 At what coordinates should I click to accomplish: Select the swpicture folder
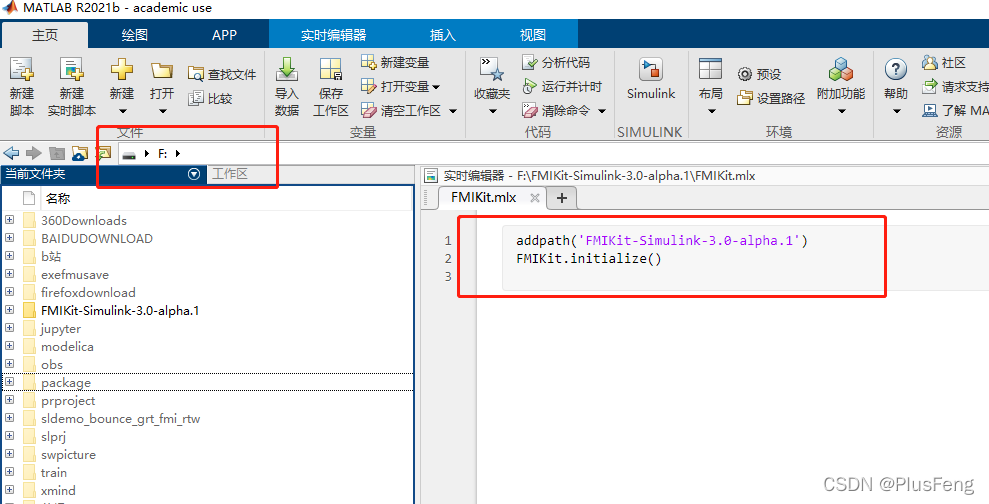pos(68,454)
